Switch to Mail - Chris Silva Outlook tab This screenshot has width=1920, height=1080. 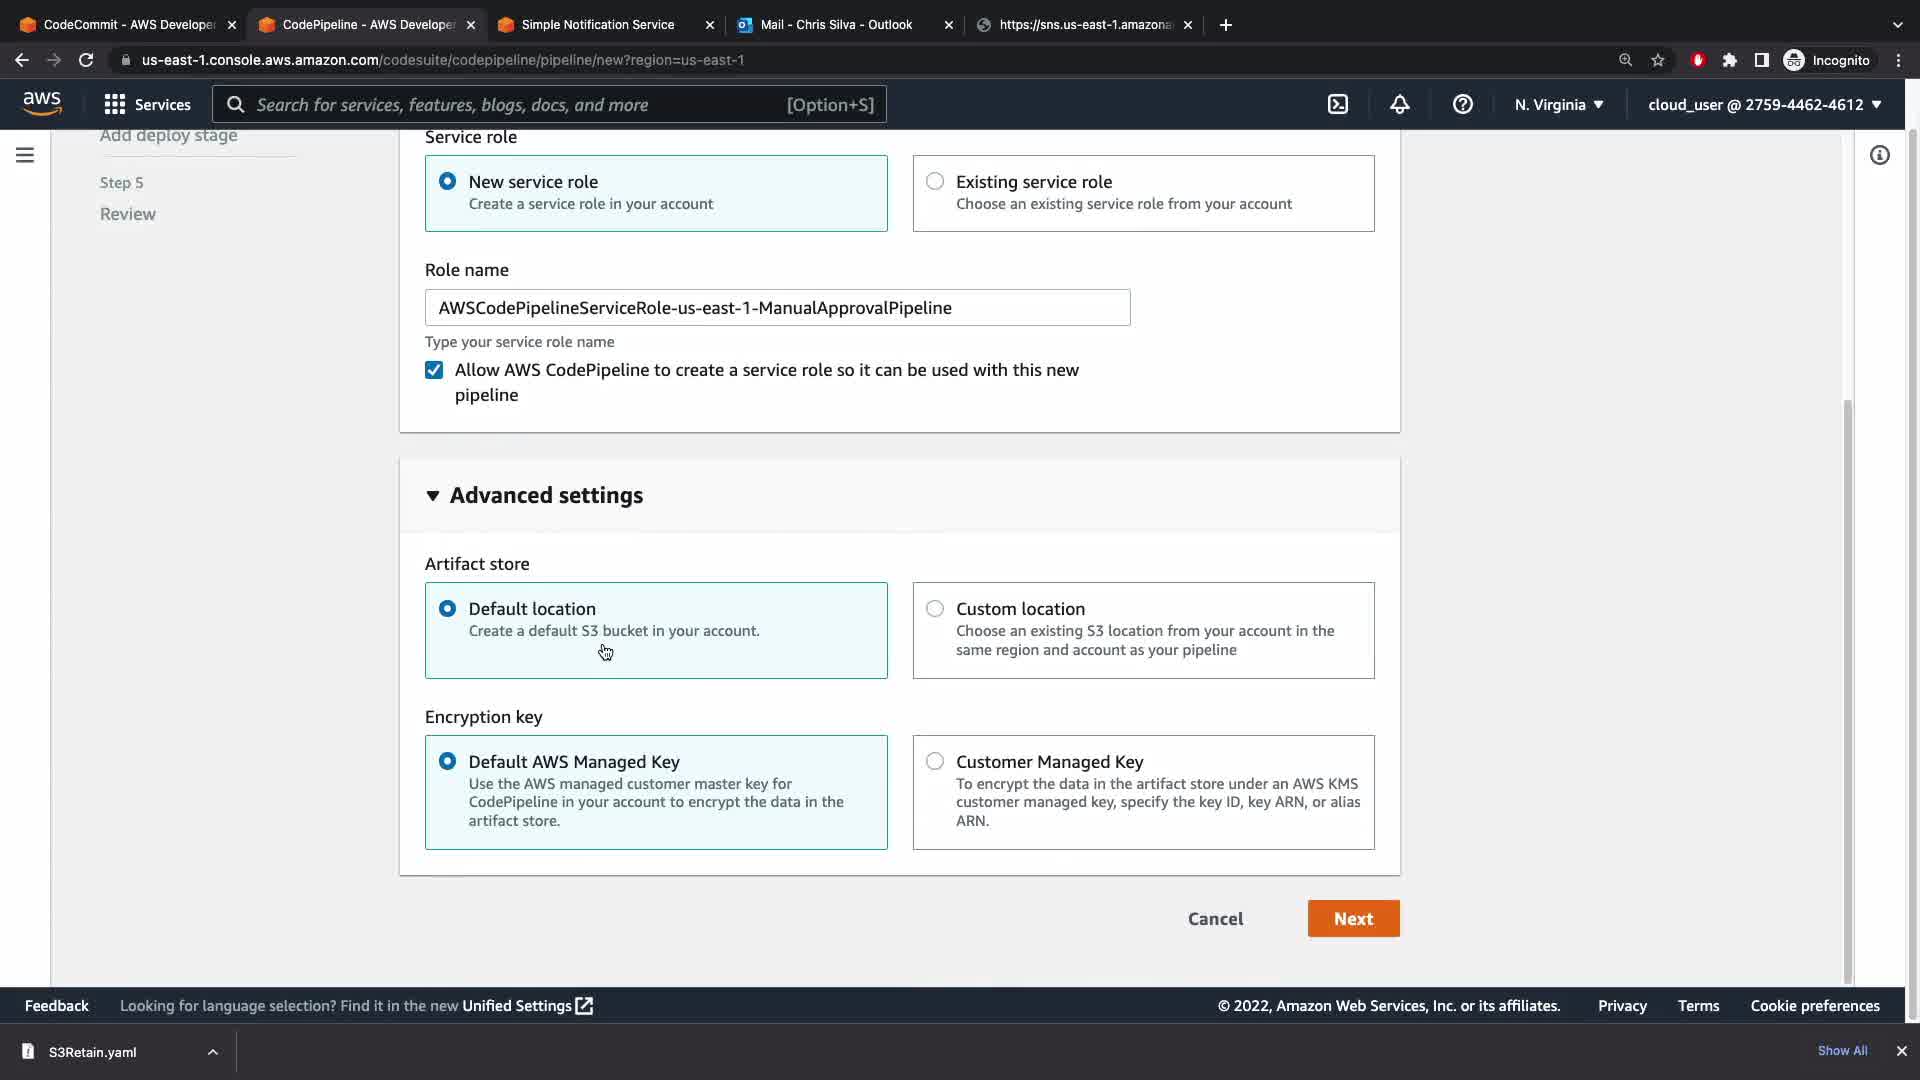coord(836,25)
